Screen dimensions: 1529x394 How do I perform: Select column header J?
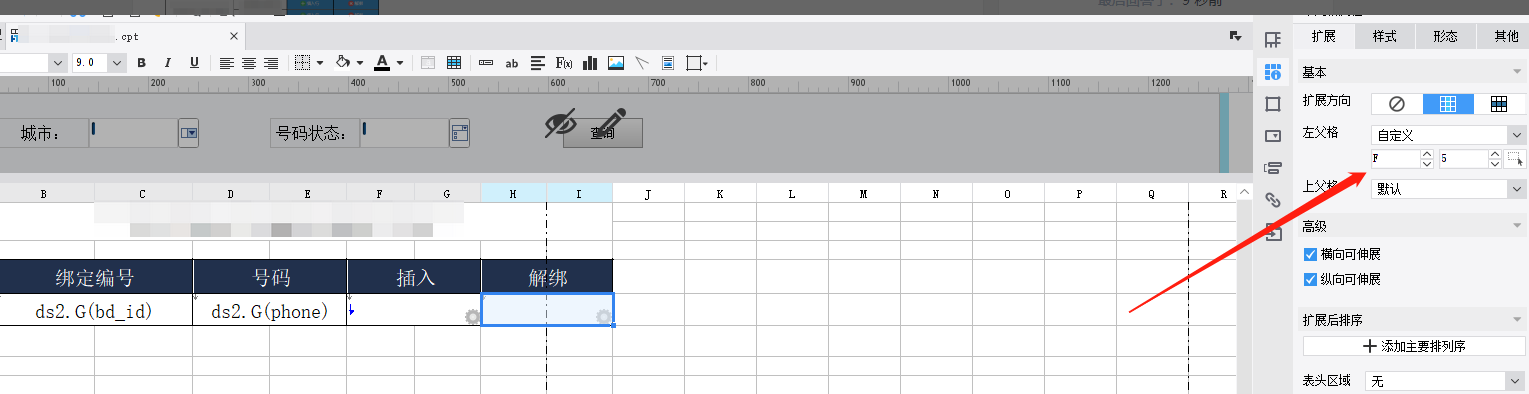(x=648, y=193)
